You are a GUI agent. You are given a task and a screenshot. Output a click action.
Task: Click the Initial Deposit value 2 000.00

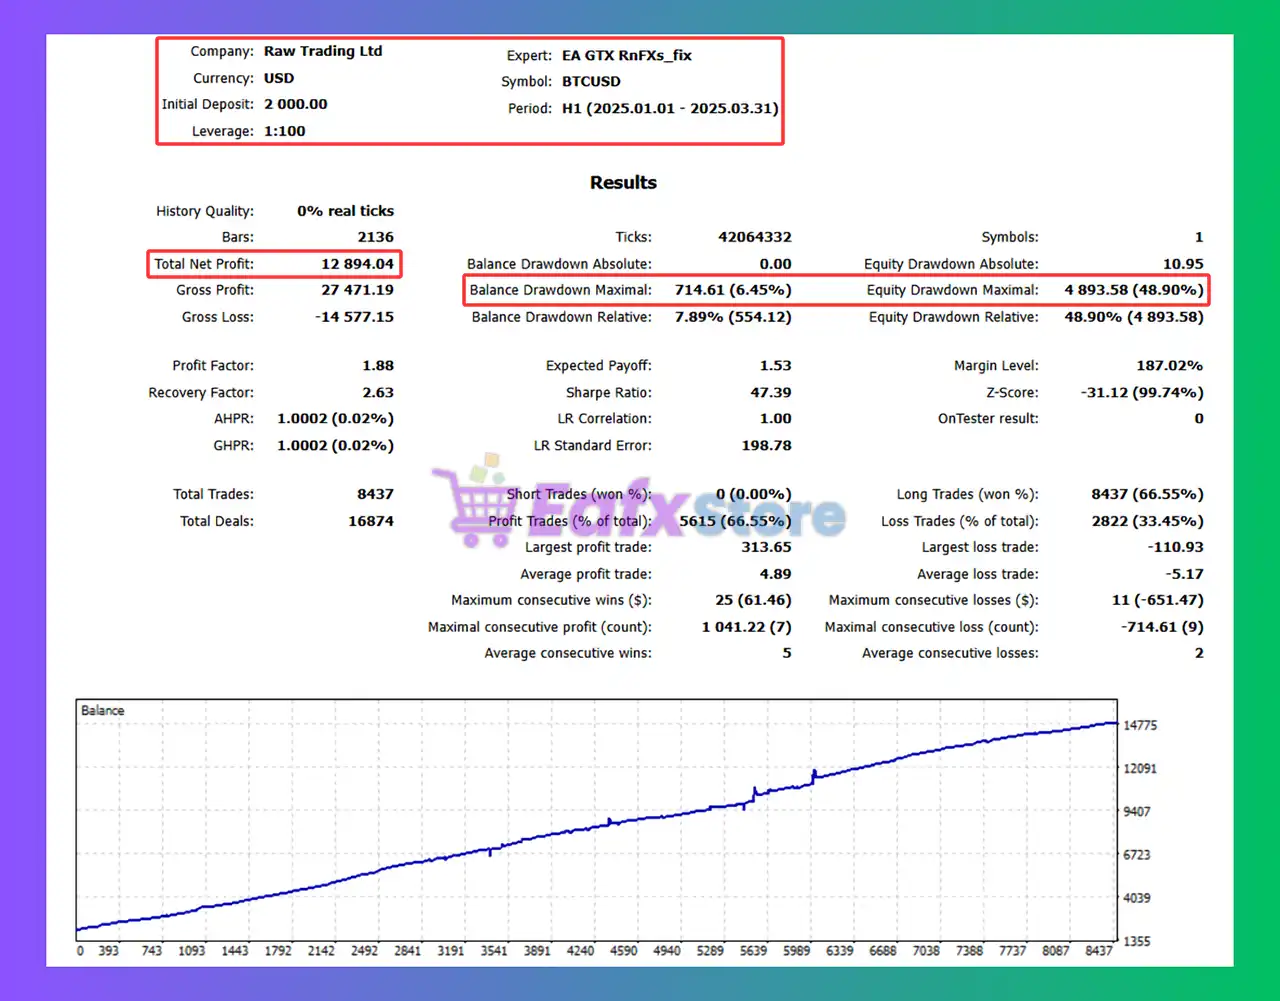(295, 104)
